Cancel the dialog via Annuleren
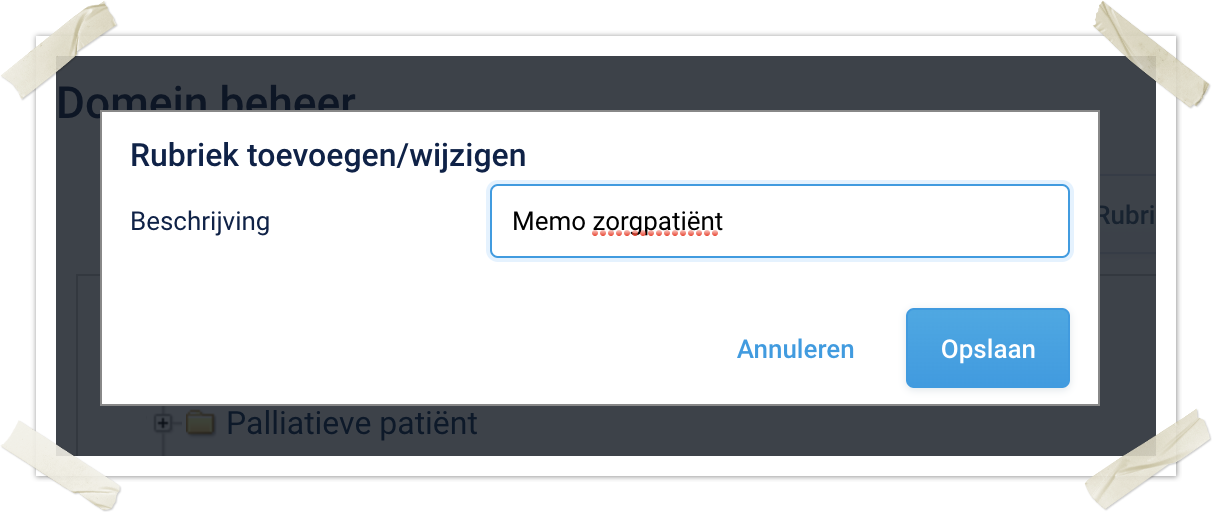This screenshot has width=1212, height=512. 795,349
